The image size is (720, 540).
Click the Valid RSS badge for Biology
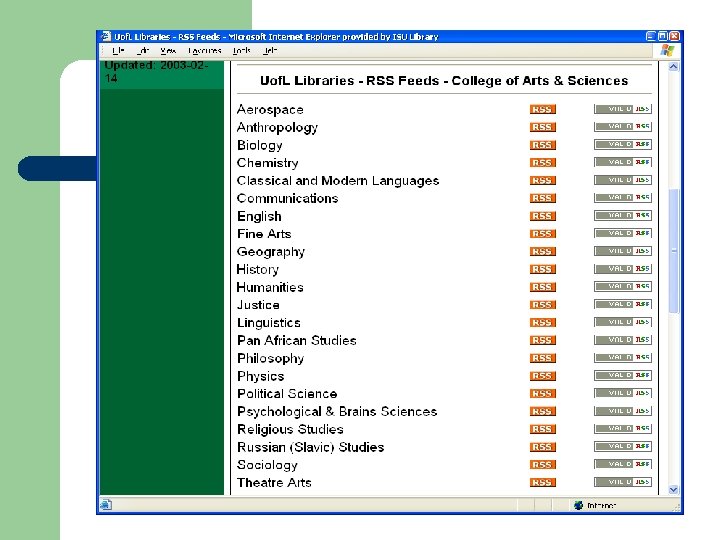click(623, 145)
